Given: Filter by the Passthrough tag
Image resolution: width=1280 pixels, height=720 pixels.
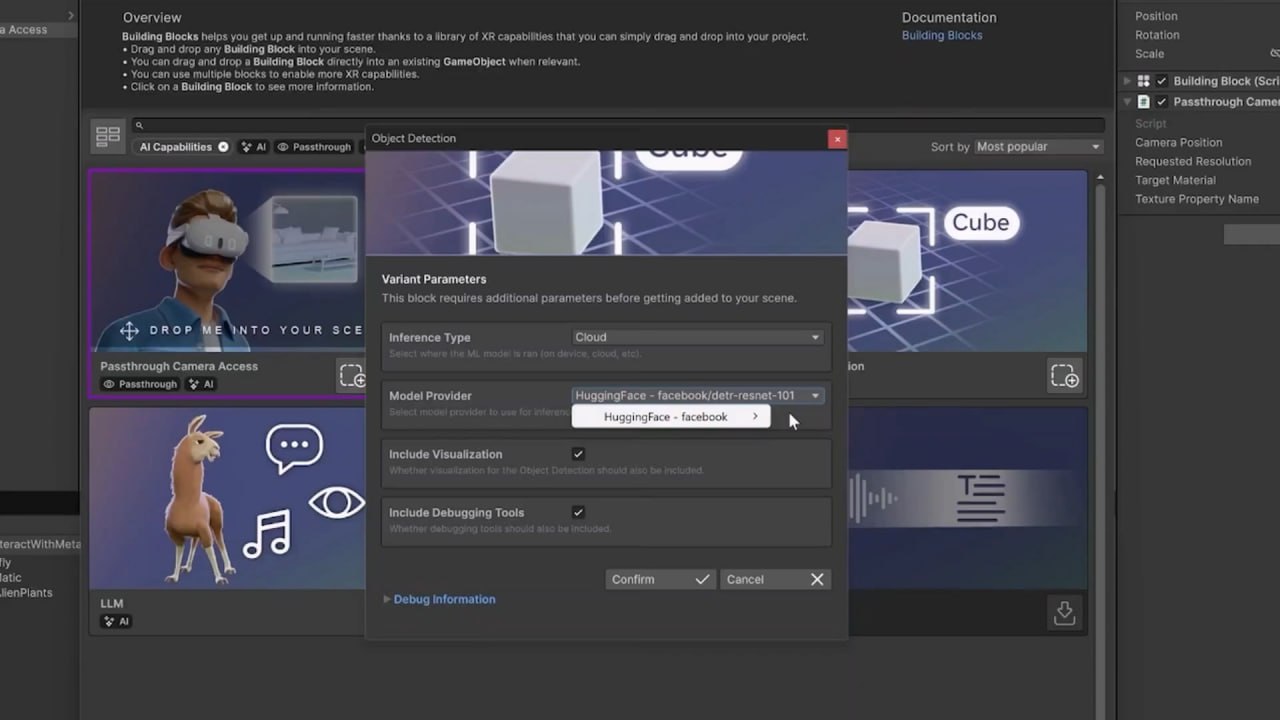Looking at the screenshot, I should 314,147.
